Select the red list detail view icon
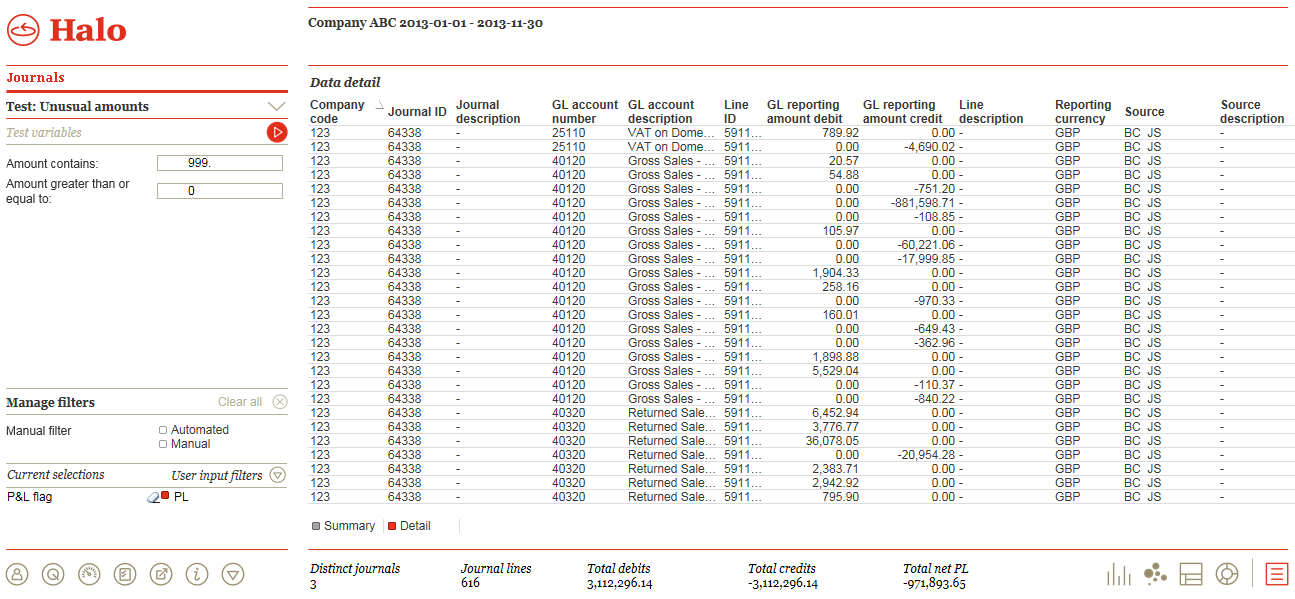The image size is (1295, 599). coord(1277,574)
